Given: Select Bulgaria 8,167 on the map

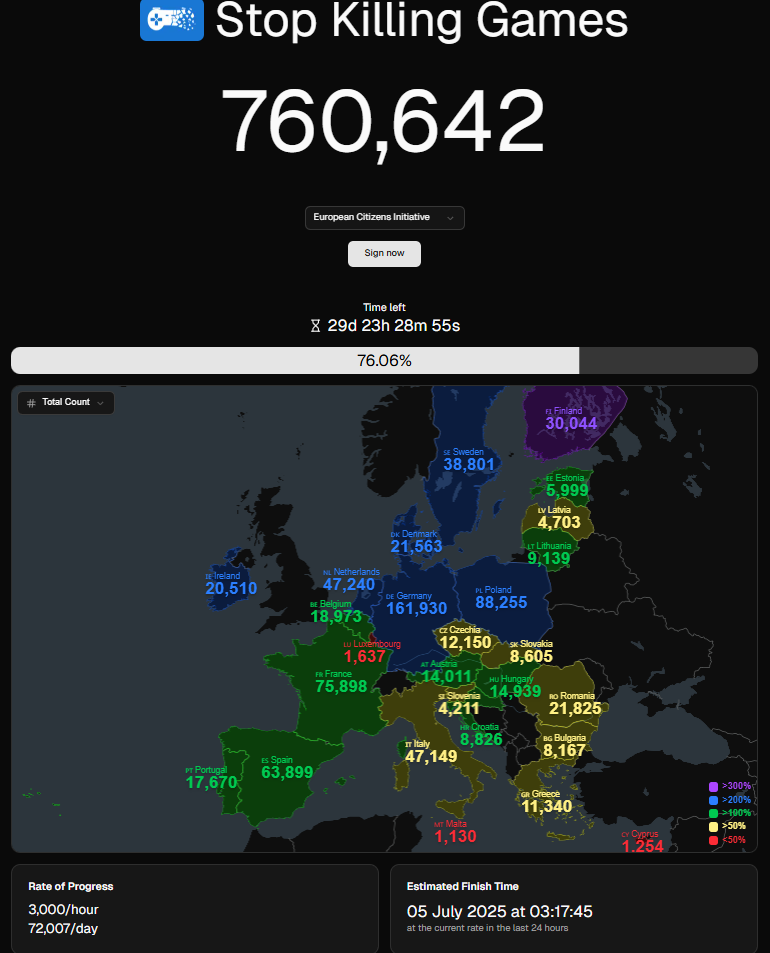Looking at the screenshot, I should [x=564, y=745].
